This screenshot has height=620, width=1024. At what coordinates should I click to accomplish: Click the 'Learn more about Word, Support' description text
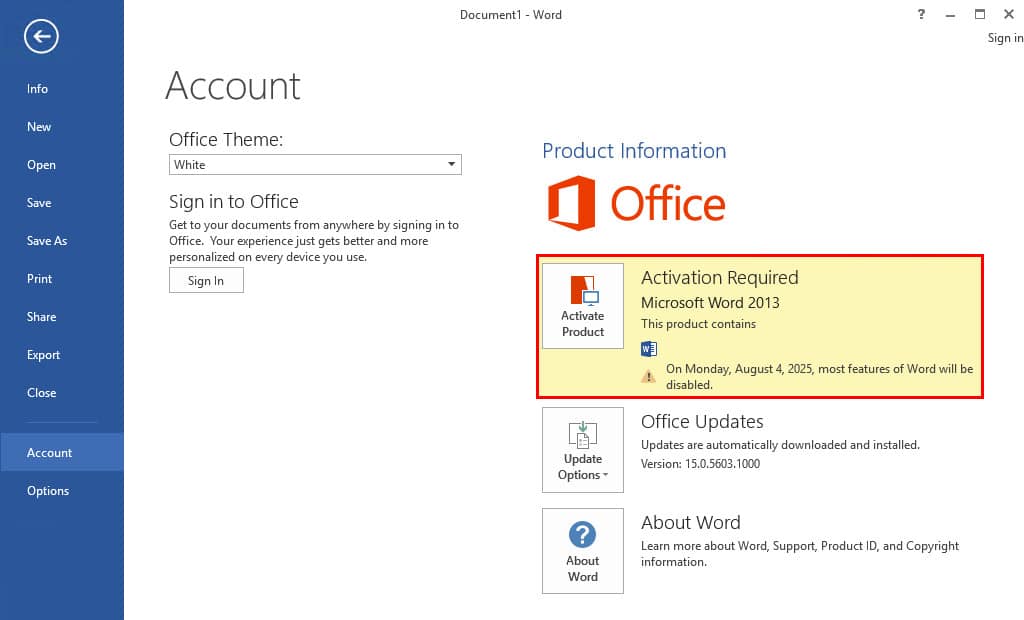pos(800,553)
